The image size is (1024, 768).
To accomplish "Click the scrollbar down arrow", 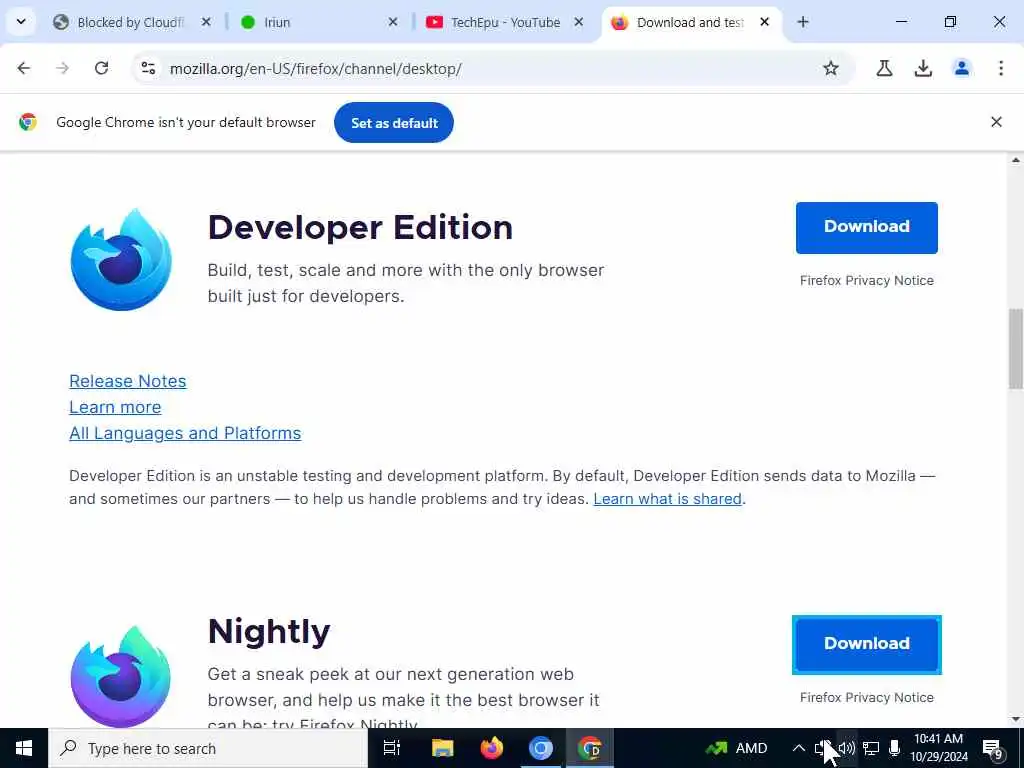I will tap(1016, 720).
